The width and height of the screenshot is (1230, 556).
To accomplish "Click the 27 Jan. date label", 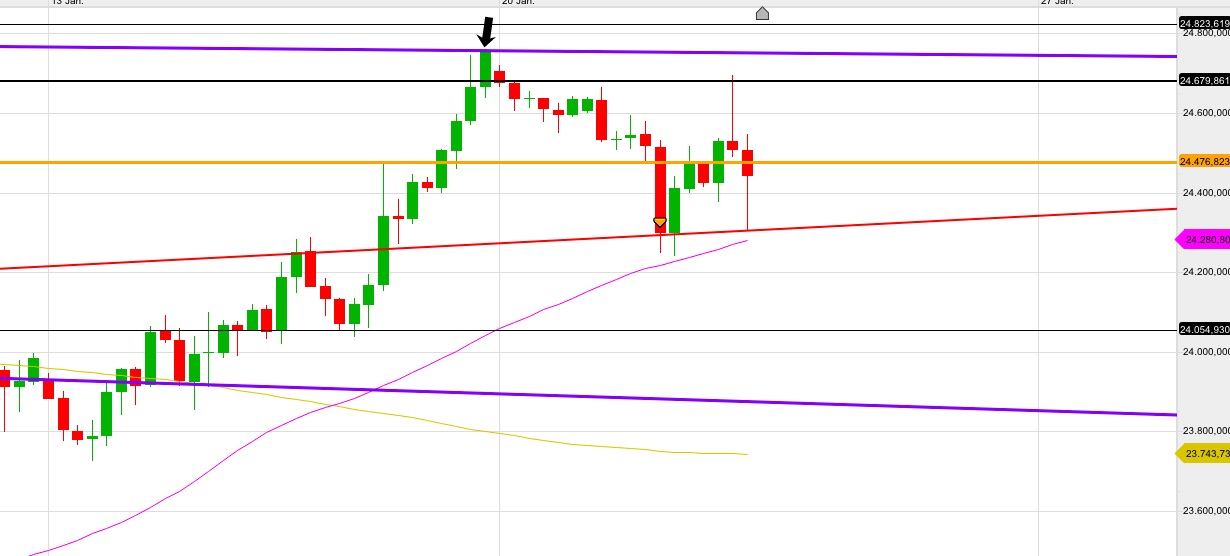I will (1057, 3).
